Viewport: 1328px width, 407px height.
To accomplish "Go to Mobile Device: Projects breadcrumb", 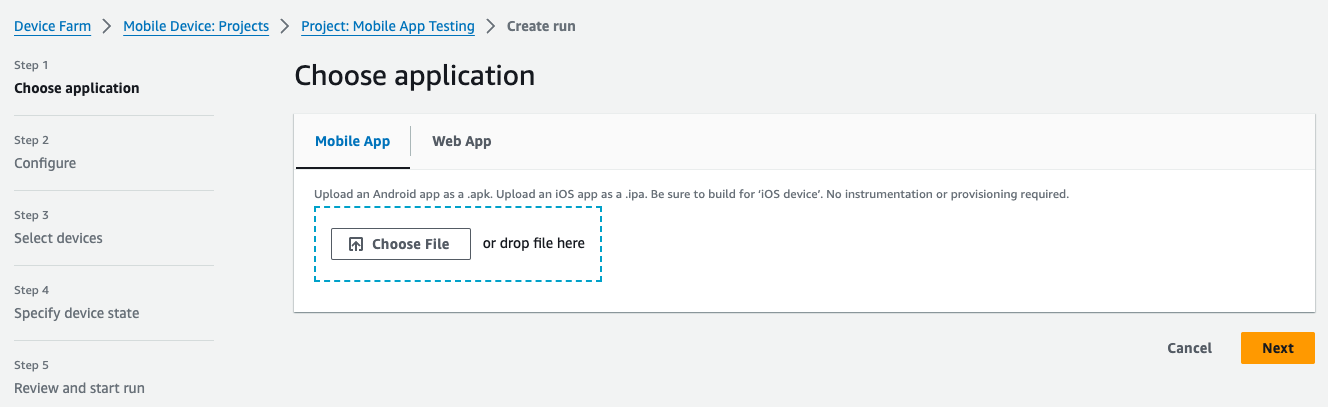I will 196,26.
